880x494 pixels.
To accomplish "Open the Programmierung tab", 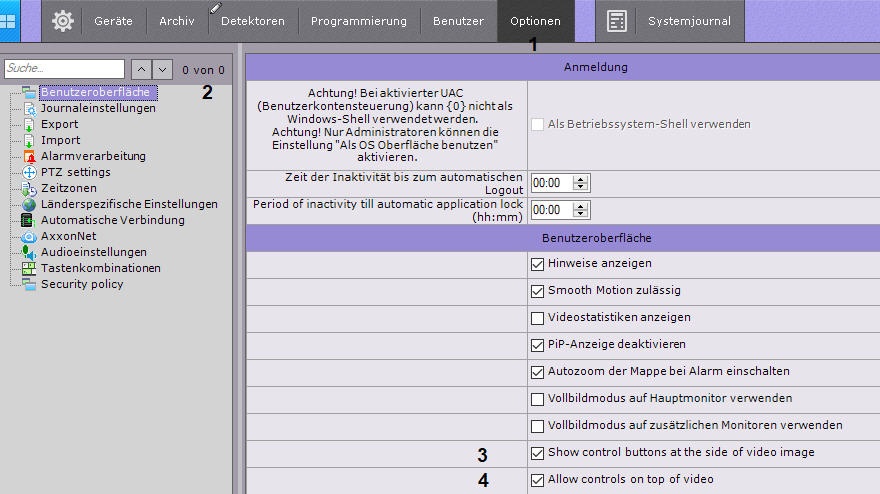I will [x=358, y=21].
